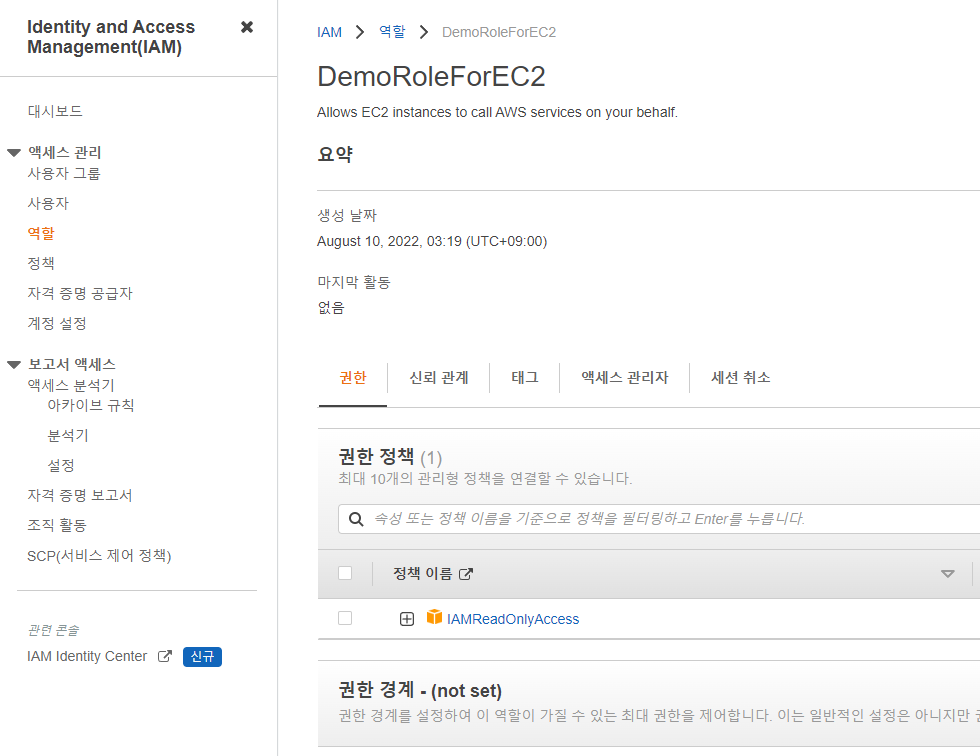Open the IAMReadOnlyAccess policy link
This screenshot has height=756, width=980.
513,619
